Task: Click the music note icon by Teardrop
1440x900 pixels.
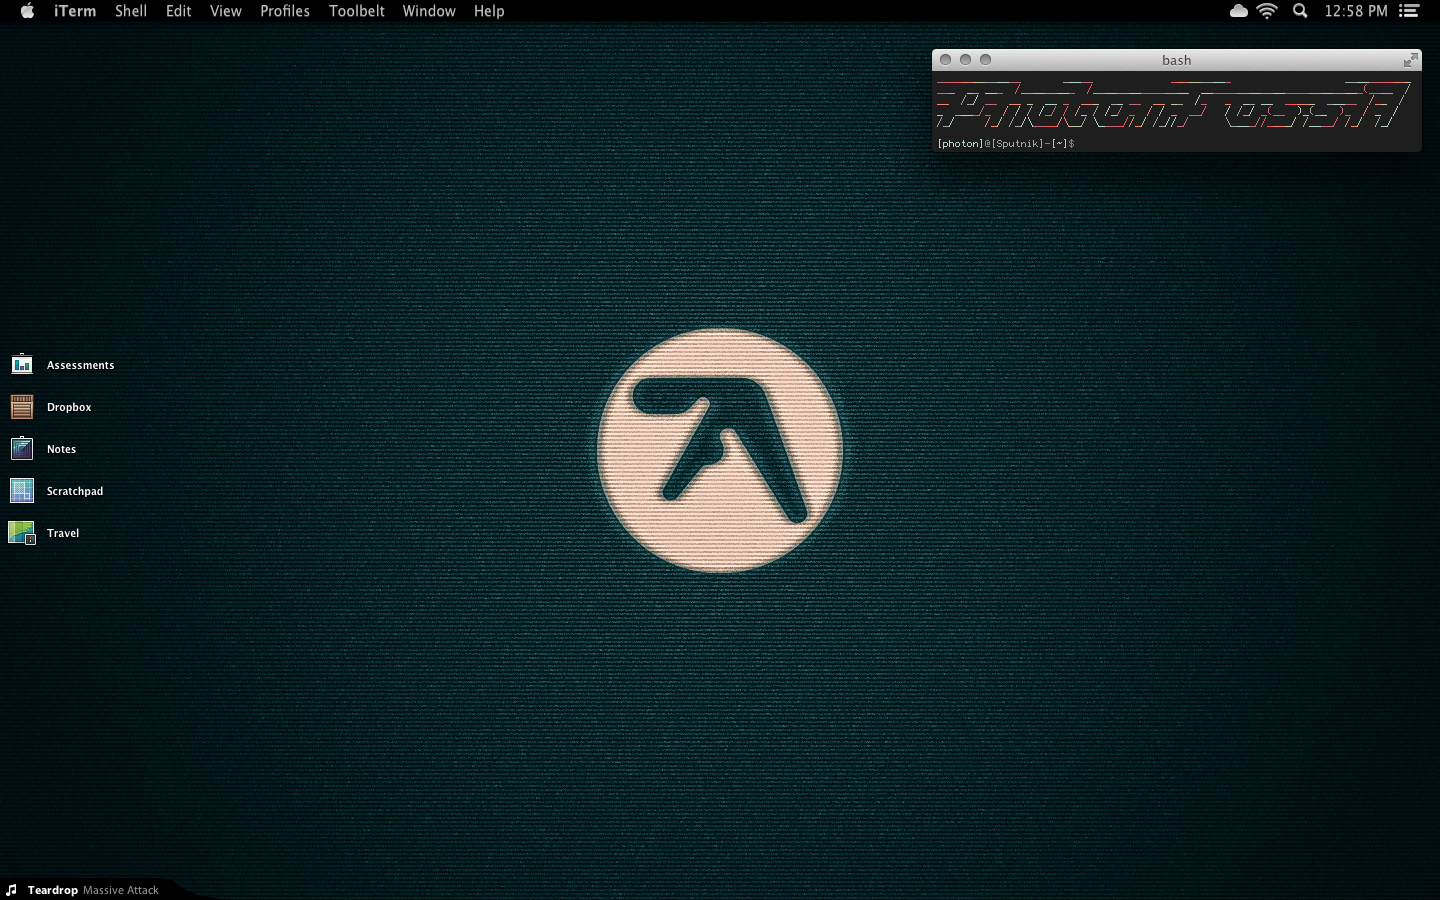Action: tap(12, 890)
